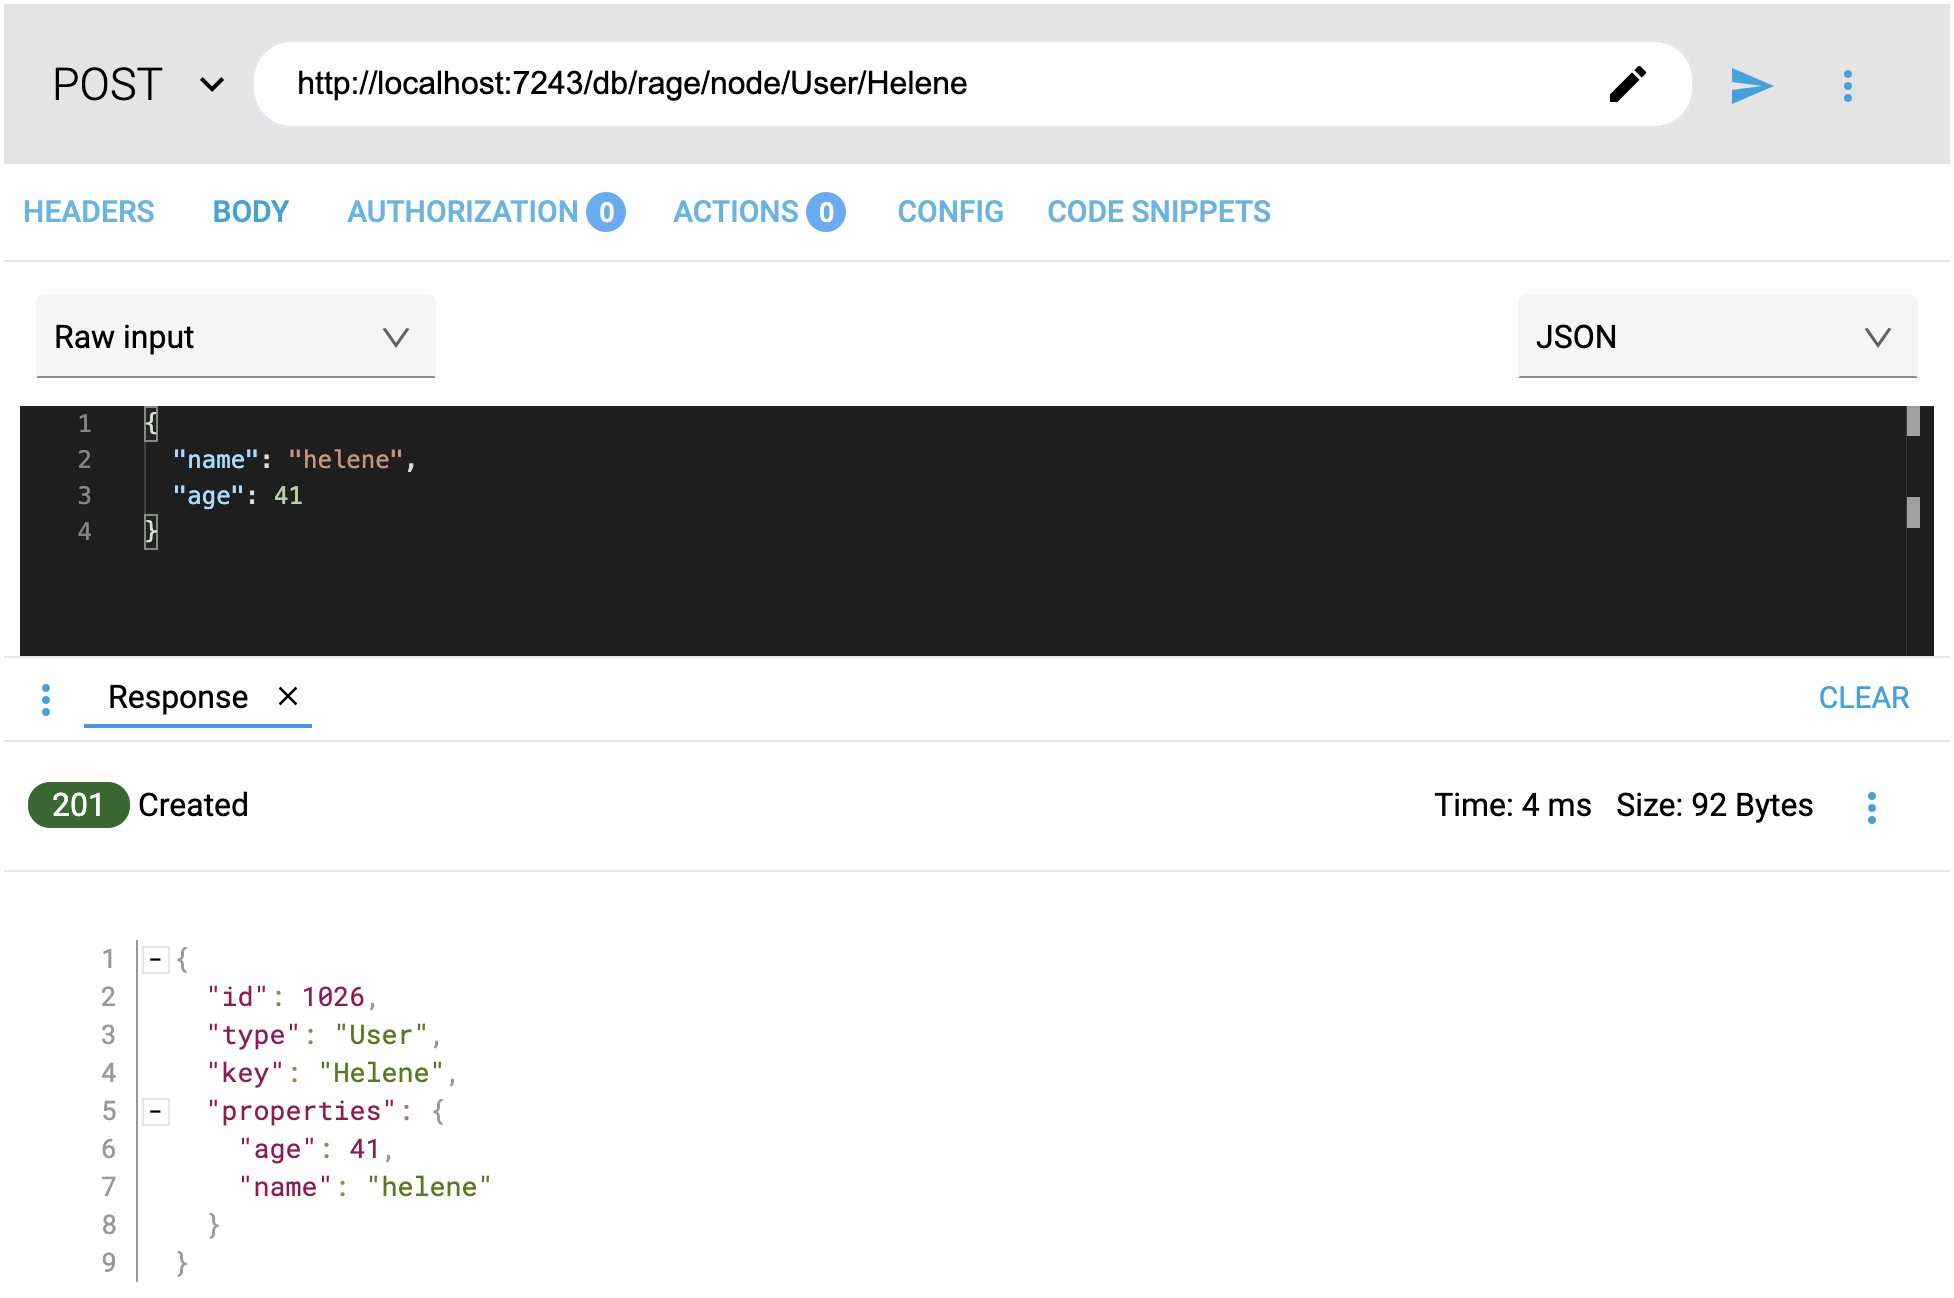Switch to the HEADERS tab

click(89, 212)
